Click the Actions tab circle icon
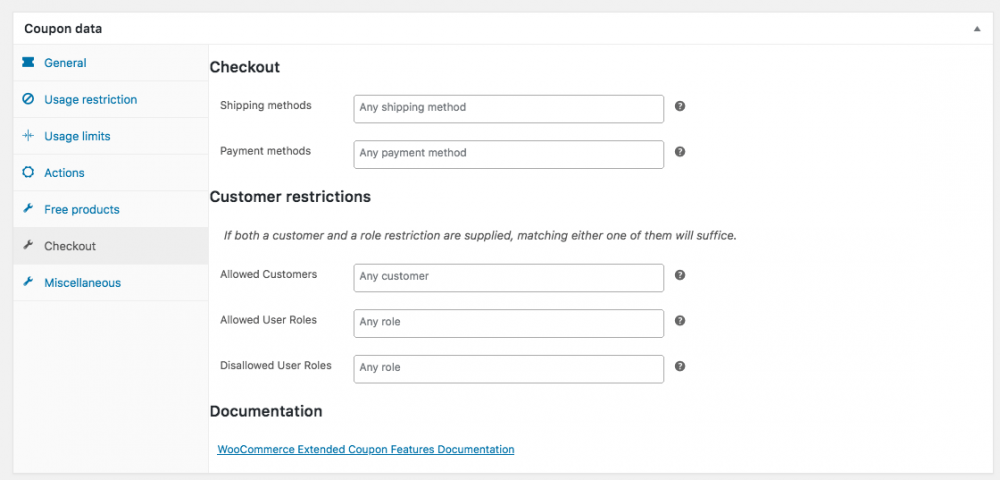 click(28, 173)
